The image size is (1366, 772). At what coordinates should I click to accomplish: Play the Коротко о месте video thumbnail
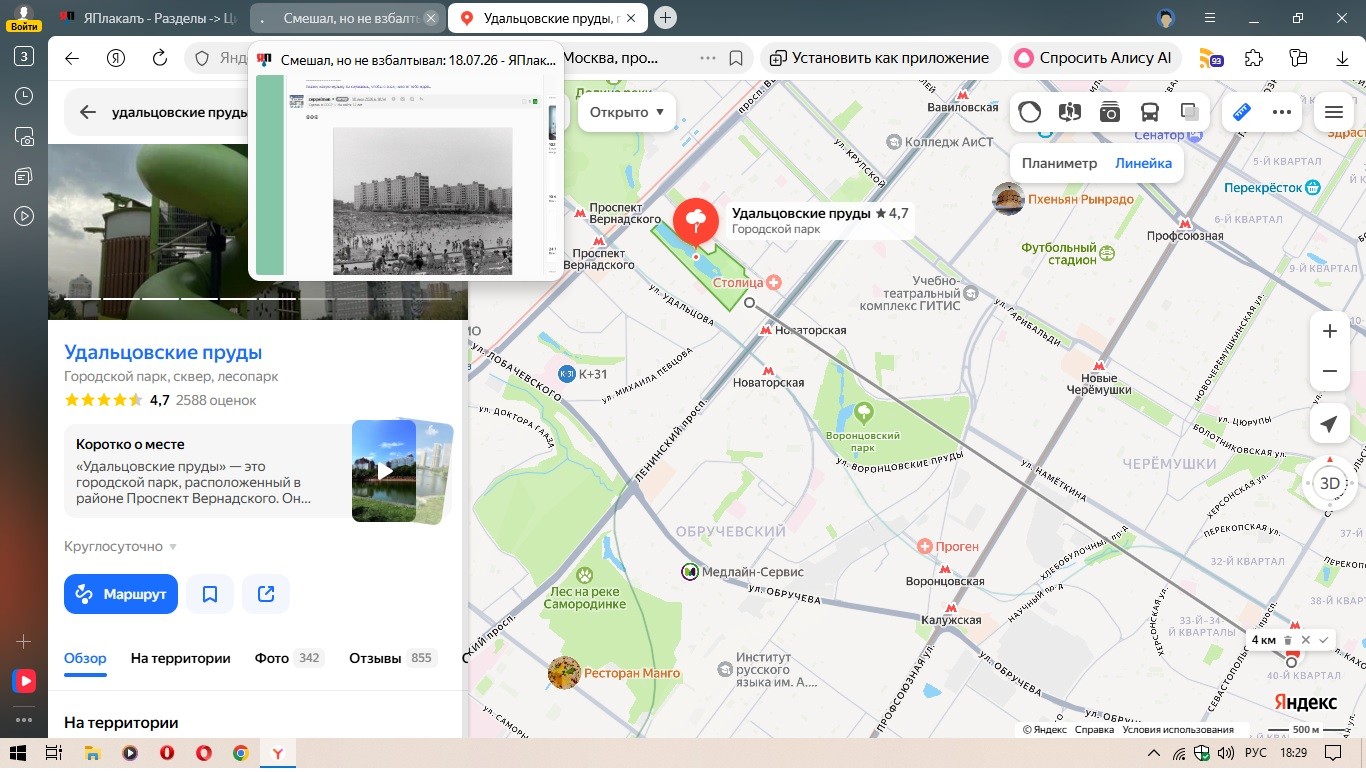384,471
